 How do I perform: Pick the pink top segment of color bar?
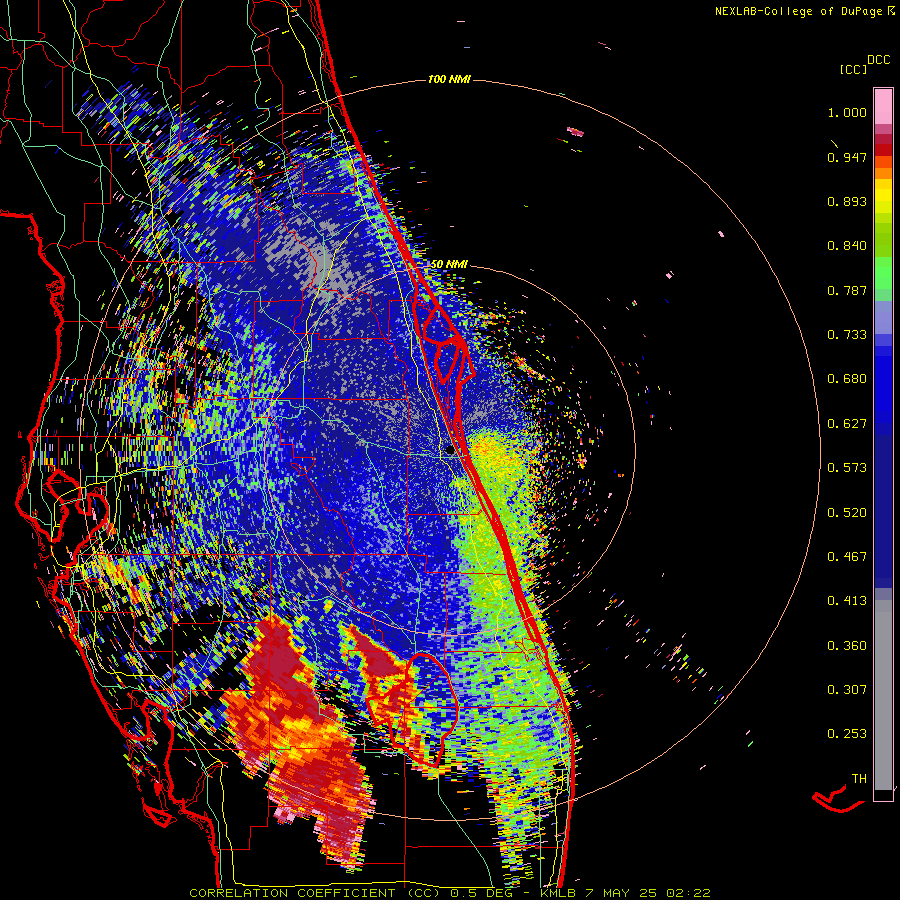[883, 106]
